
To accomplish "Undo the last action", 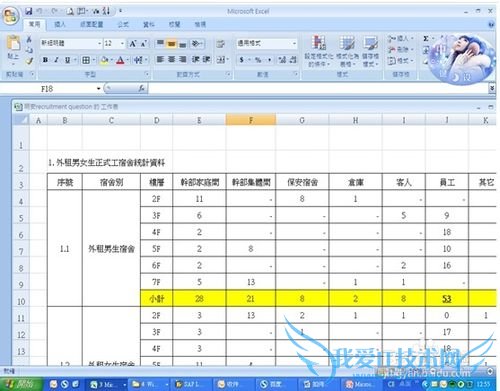I will tap(40, 11).
